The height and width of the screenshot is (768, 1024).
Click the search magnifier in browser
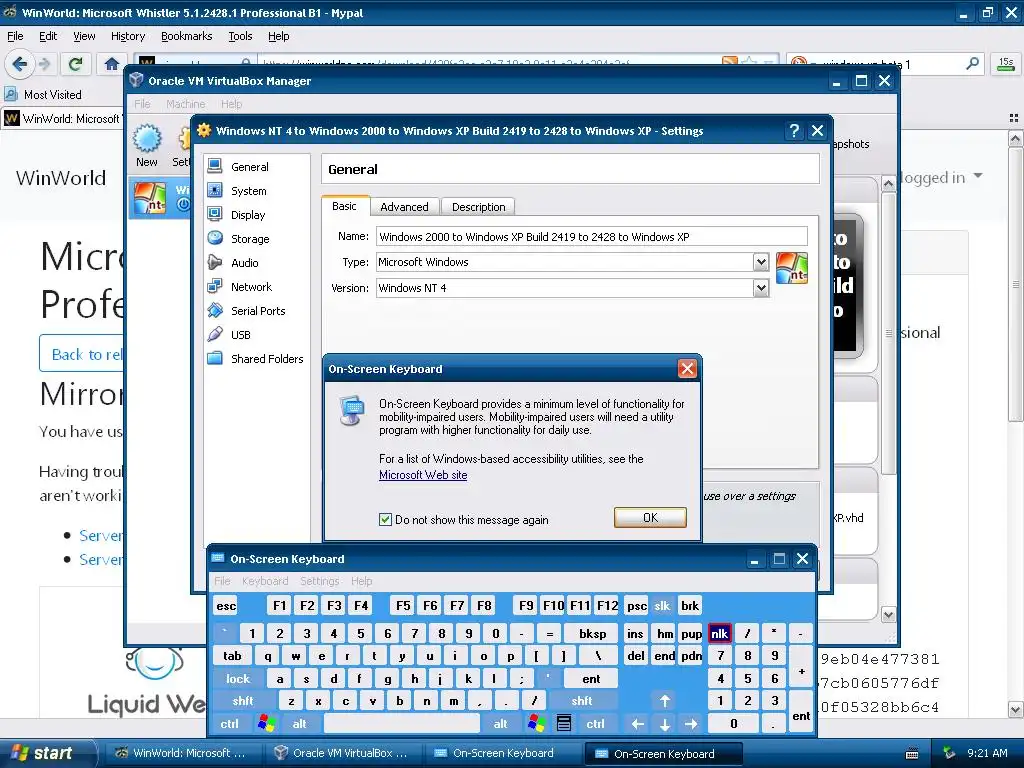pos(972,64)
